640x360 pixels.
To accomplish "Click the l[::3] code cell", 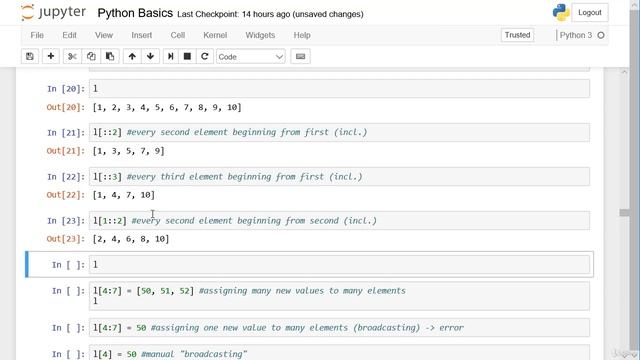I will [x=339, y=176].
